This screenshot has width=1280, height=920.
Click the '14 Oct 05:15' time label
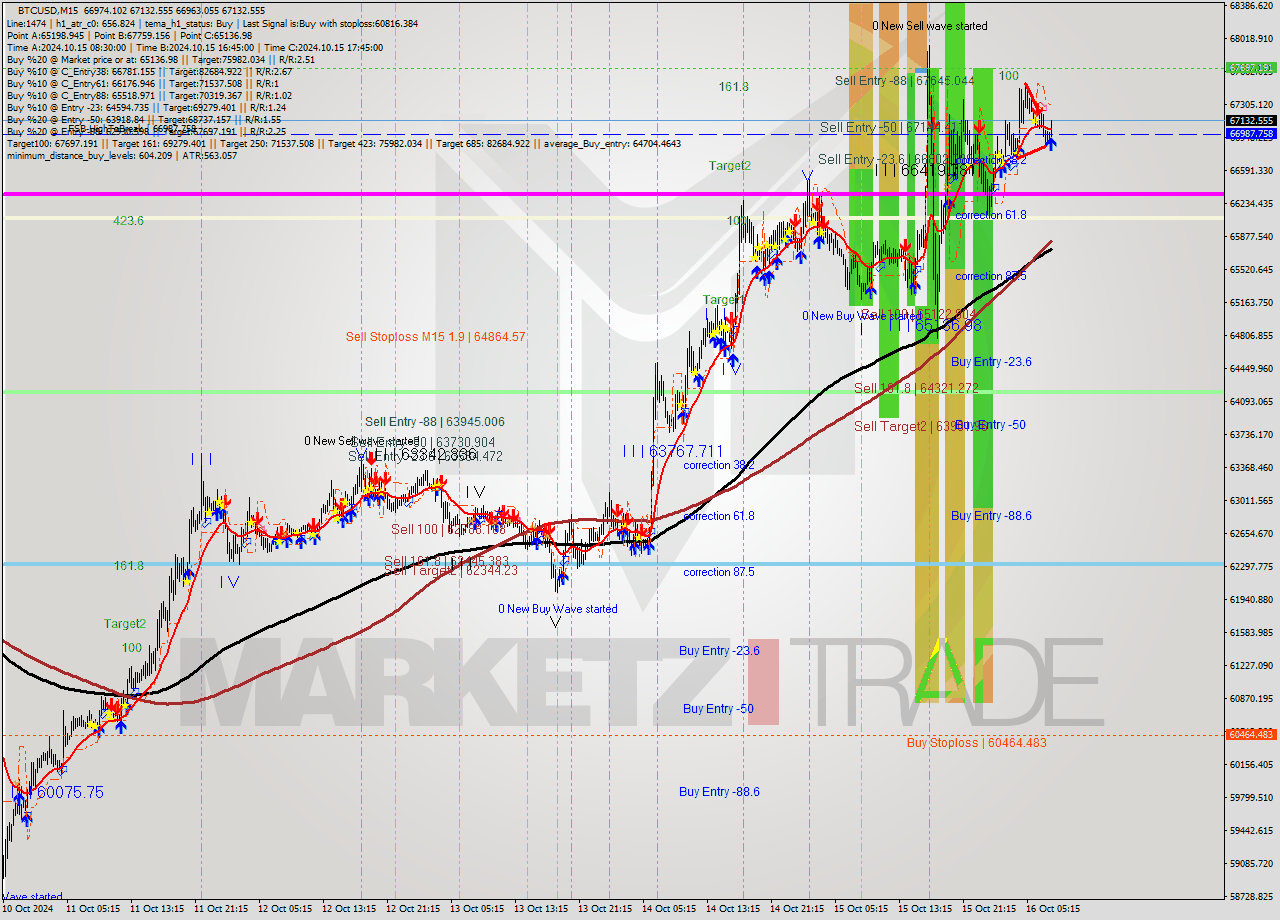pos(669,909)
